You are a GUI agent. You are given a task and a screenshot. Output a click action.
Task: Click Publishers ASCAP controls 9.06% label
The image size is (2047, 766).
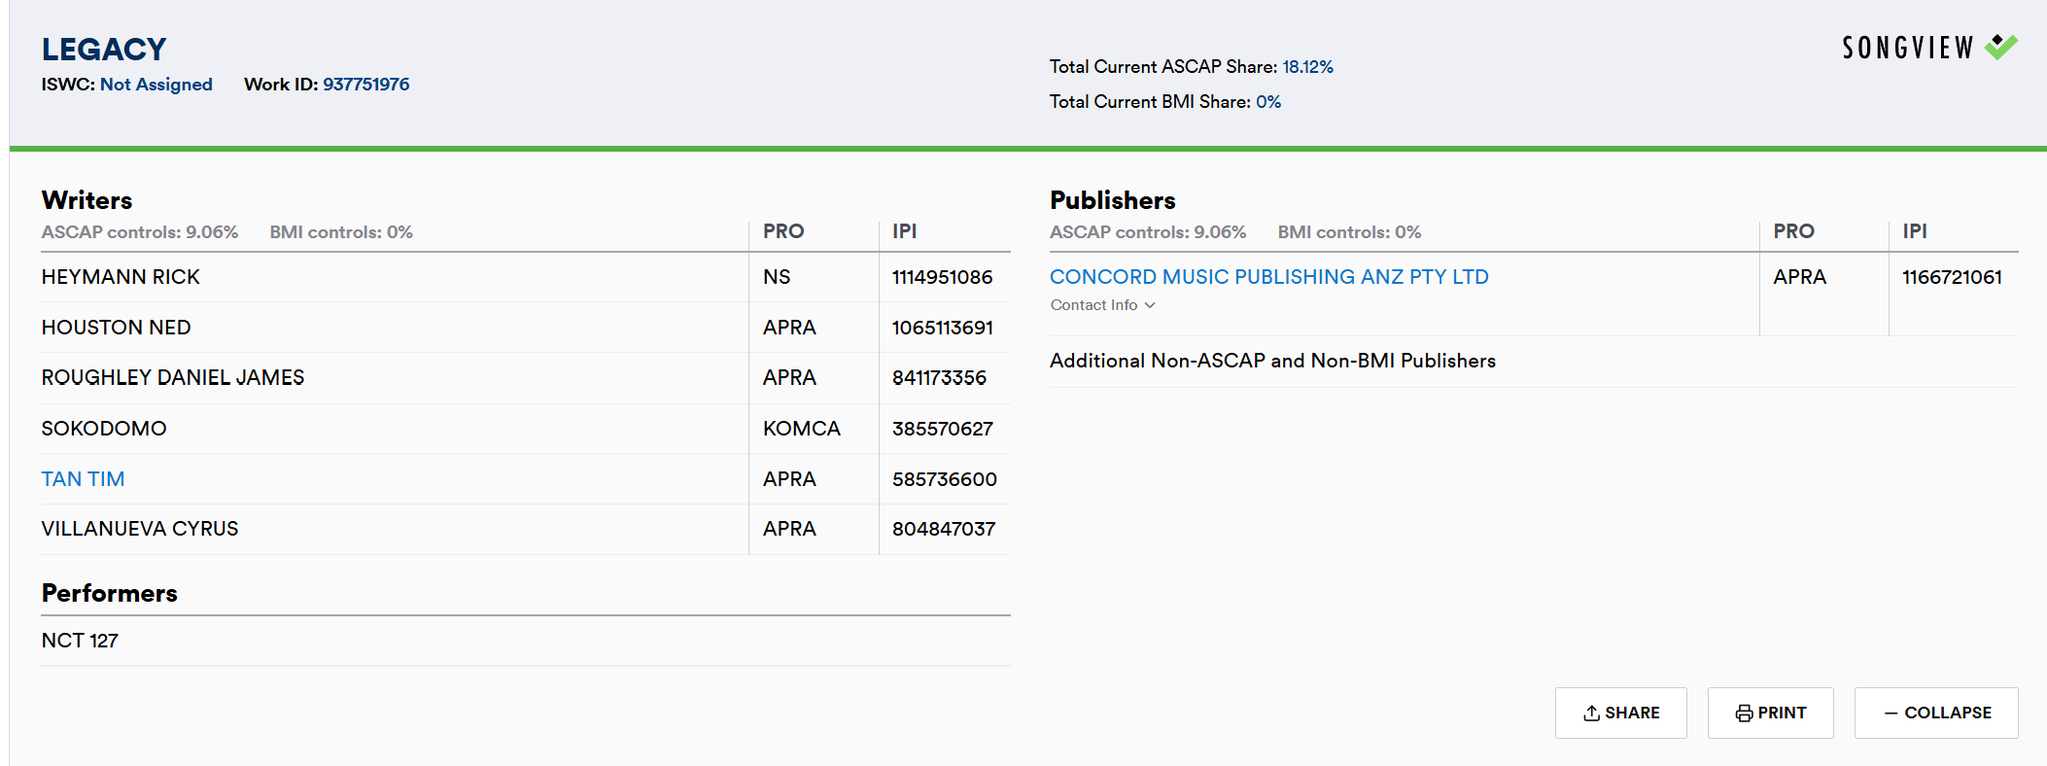(x=1148, y=232)
